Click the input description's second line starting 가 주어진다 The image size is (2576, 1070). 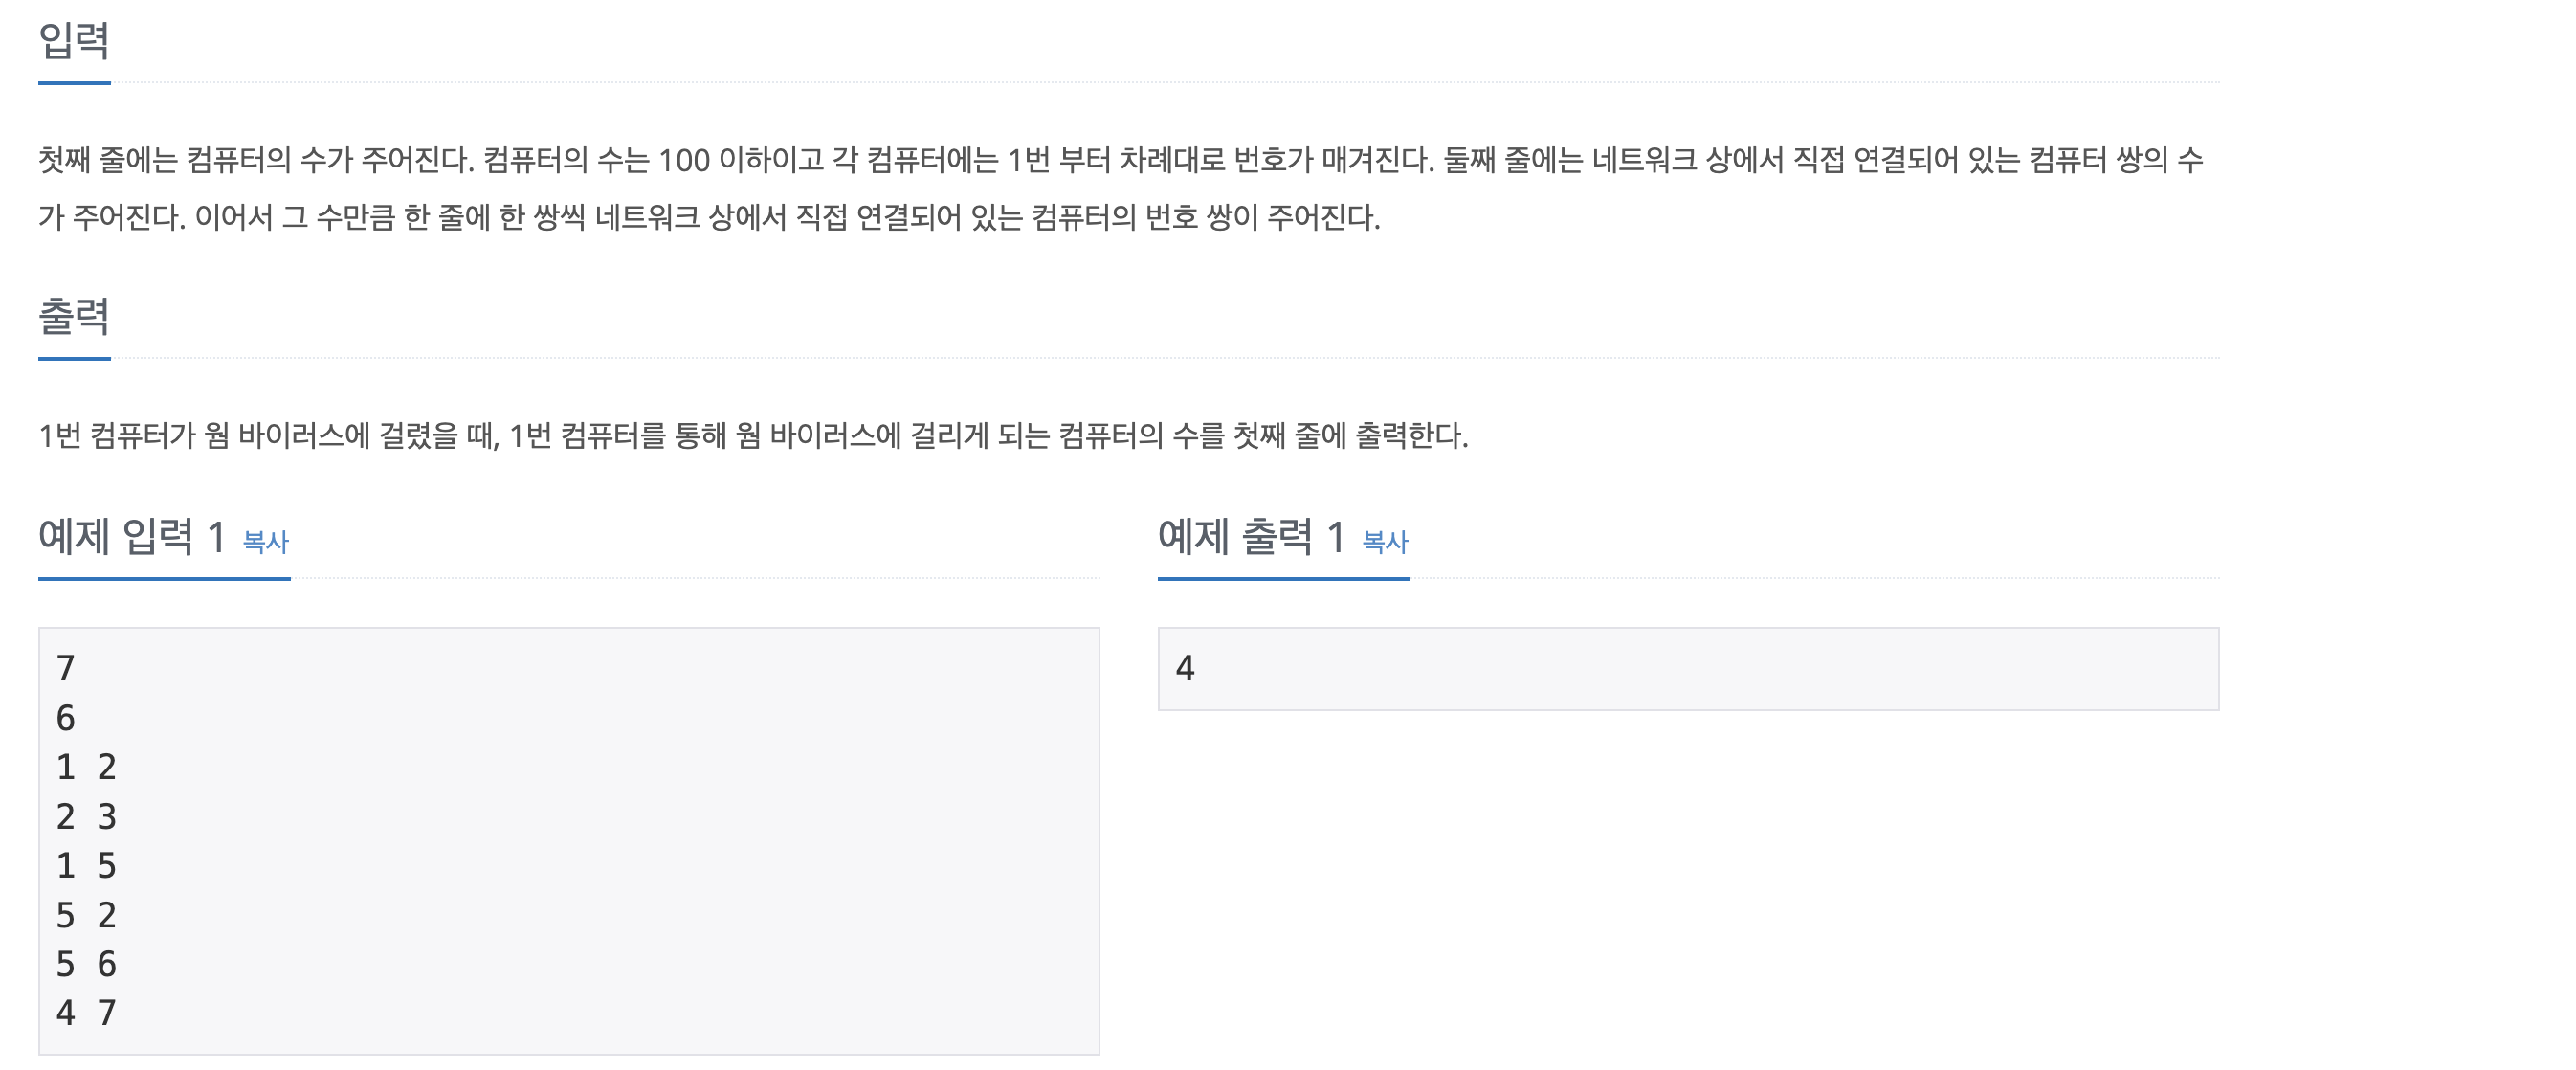[709, 217]
